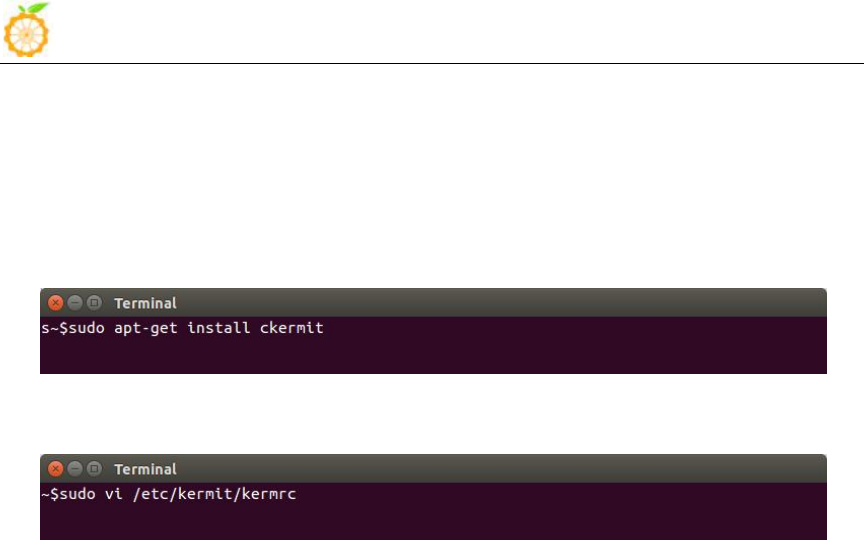Screen dimensions: 864x540
Task: Focus empty area below the vi command
Action: click(x=432, y=522)
